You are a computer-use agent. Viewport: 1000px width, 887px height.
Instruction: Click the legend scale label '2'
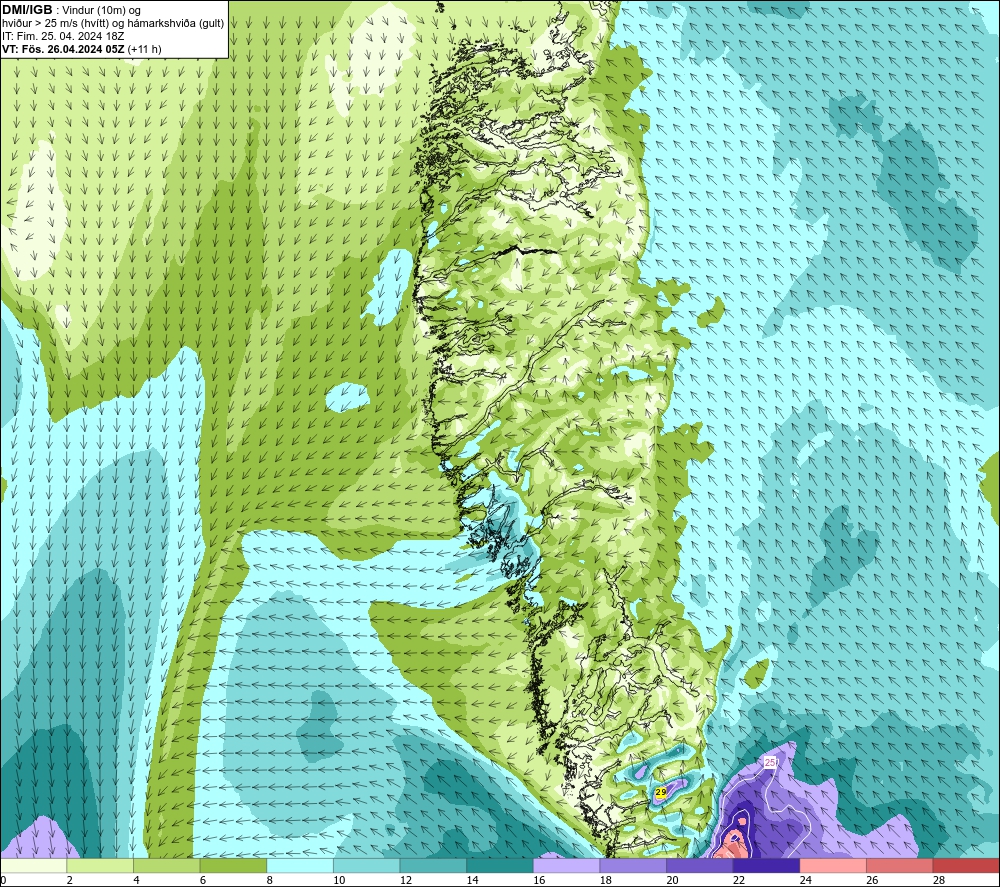click(70, 880)
